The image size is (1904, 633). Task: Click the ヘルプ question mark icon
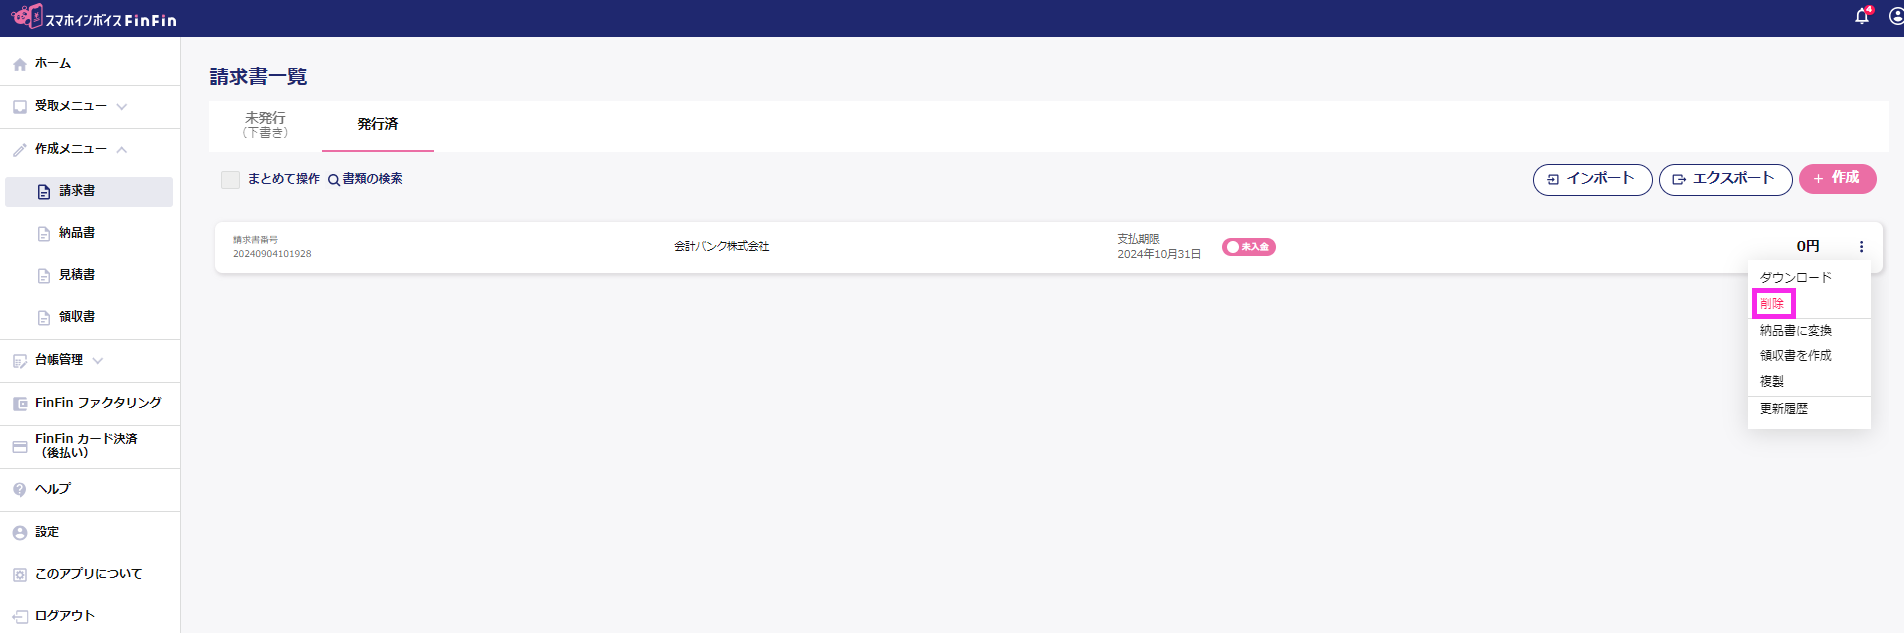tap(20, 489)
